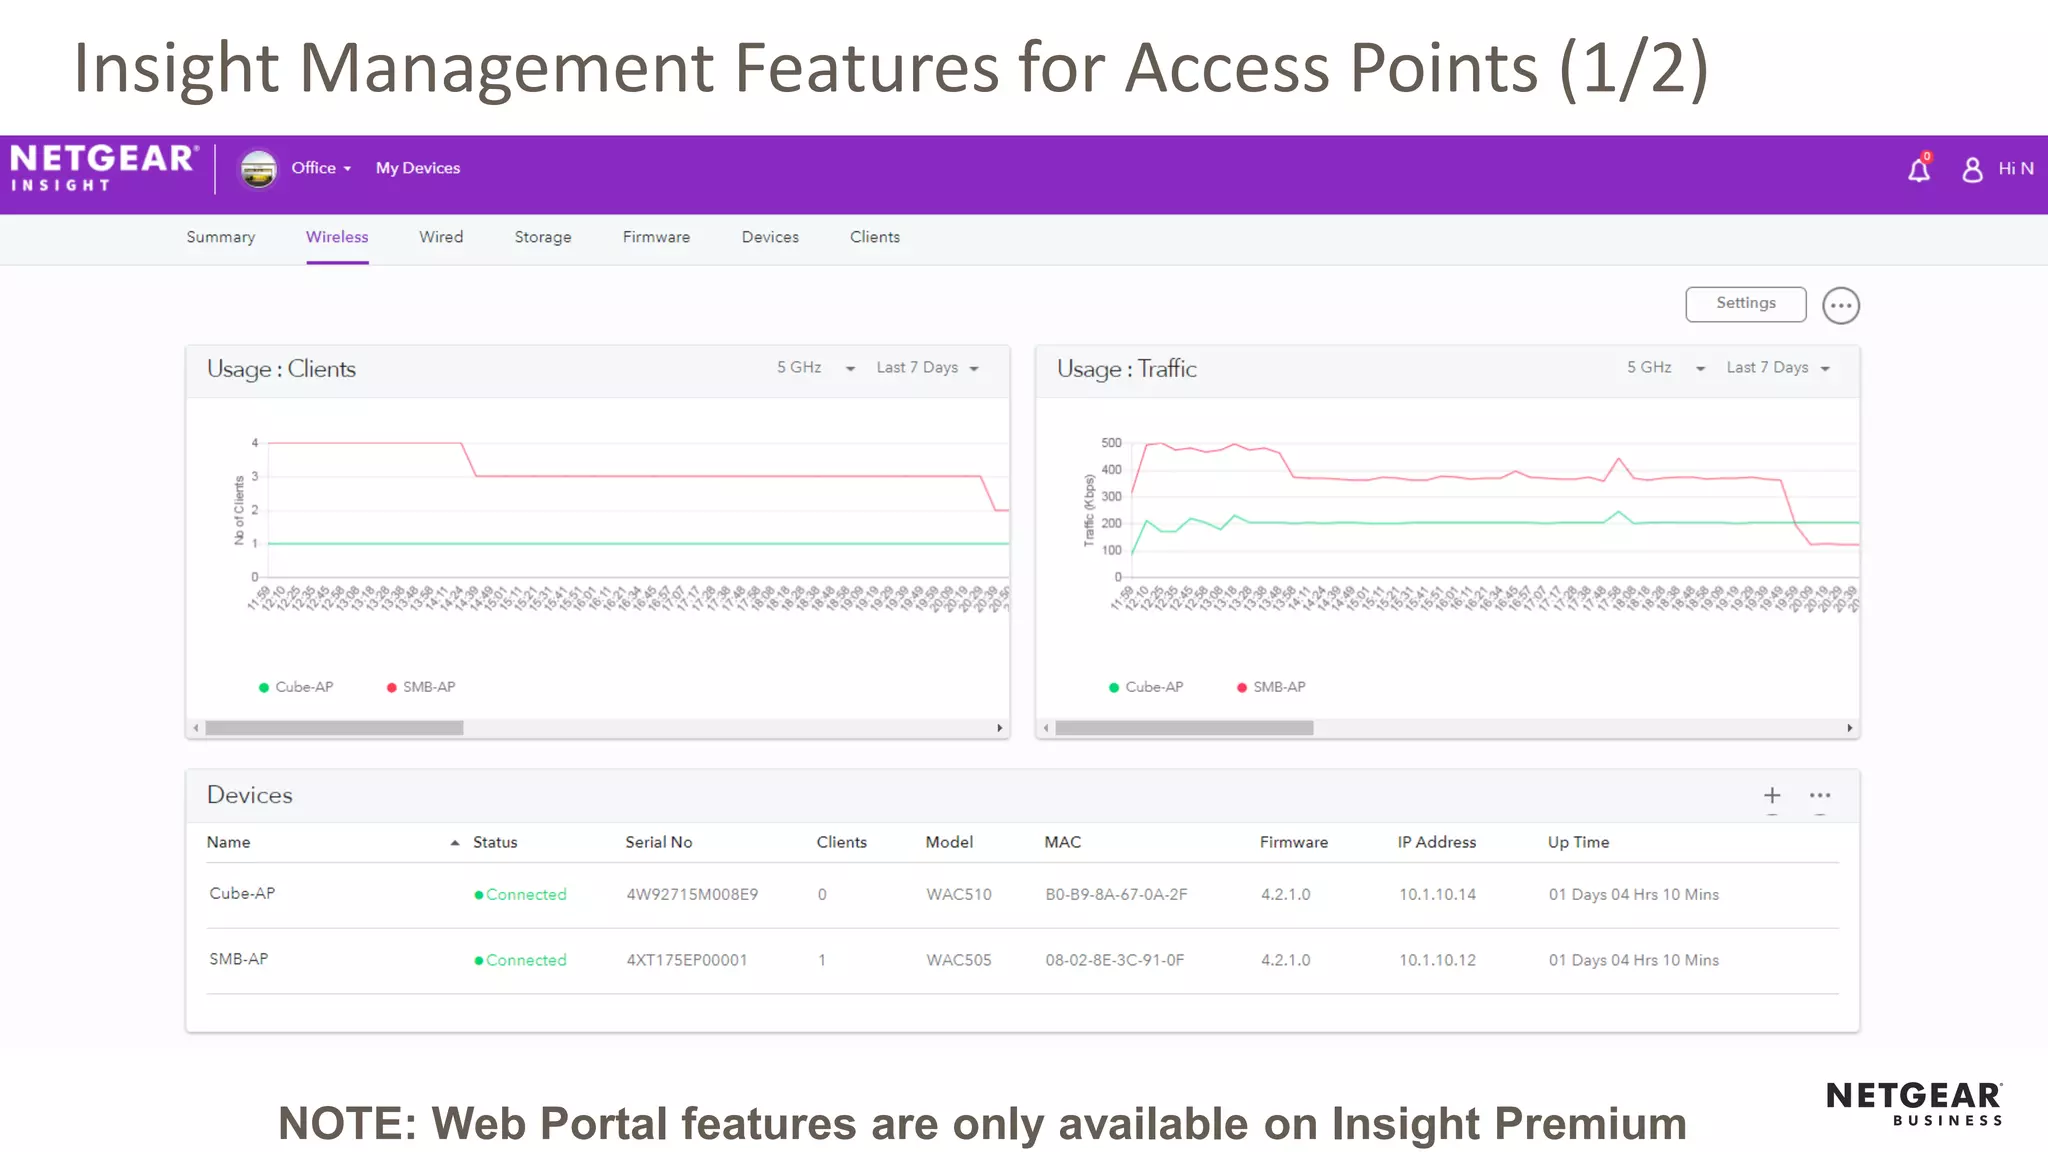Toggle SMB-AP legend in Usage Traffic chart

pyautogui.click(x=1271, y=687)
